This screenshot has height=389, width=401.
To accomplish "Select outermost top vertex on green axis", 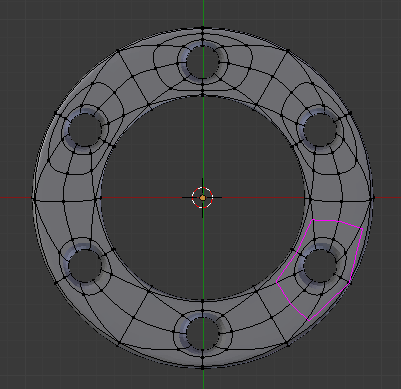I will pos(203,28).
